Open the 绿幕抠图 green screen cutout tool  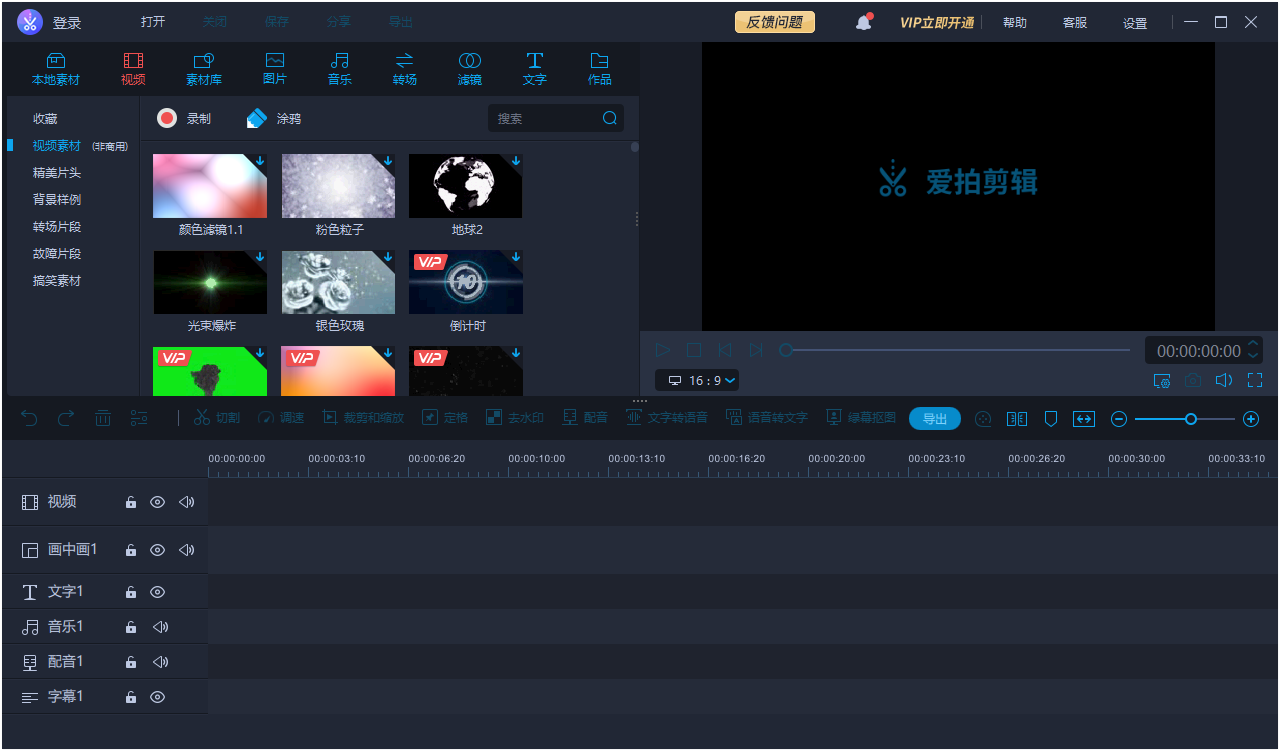point(860,418)
